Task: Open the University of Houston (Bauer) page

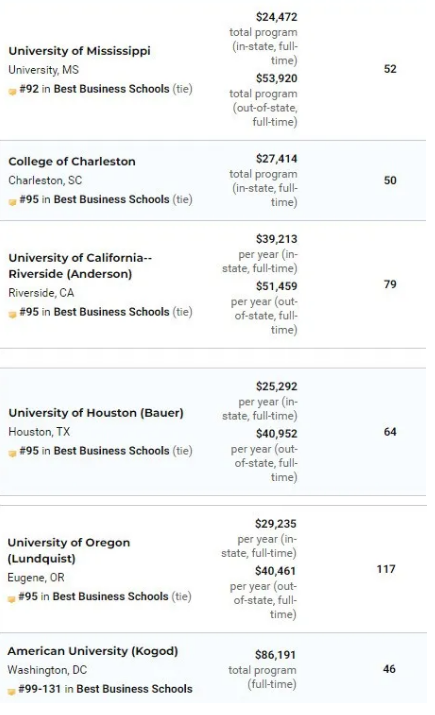Action: [96, 413]
